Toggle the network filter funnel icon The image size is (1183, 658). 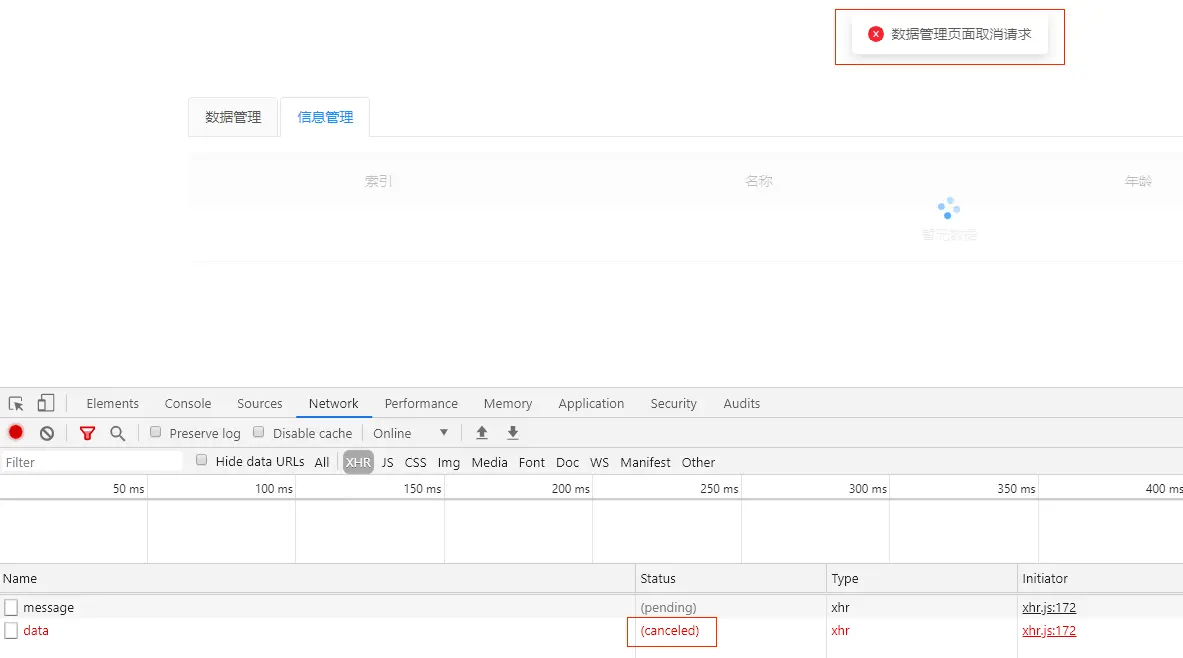(x=88, y=433)
